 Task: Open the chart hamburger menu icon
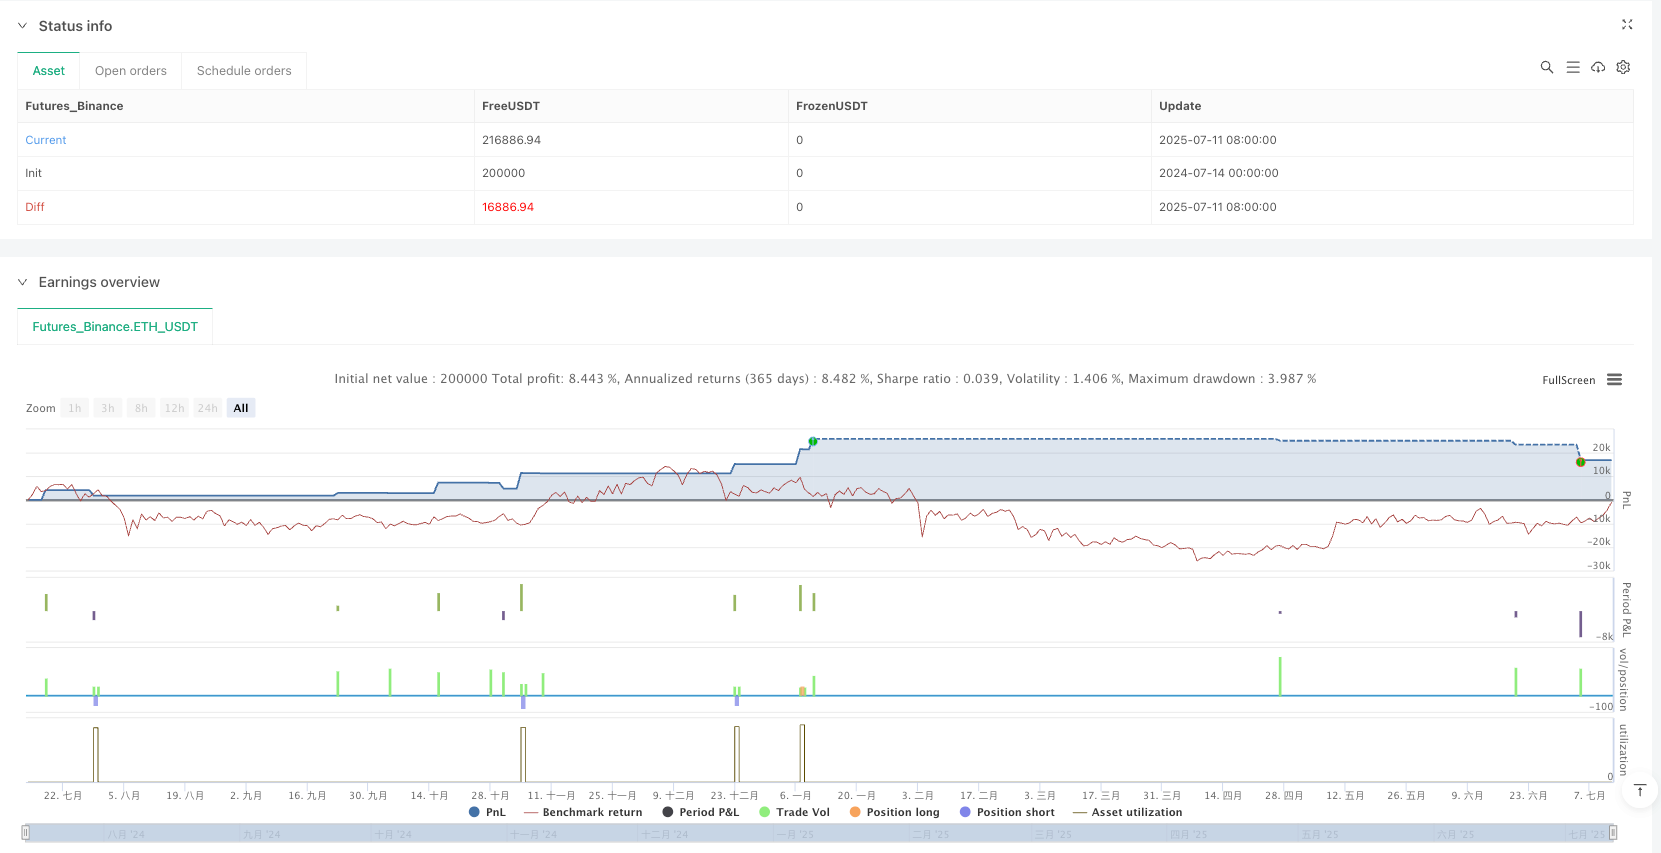(x=1614, y=380)
